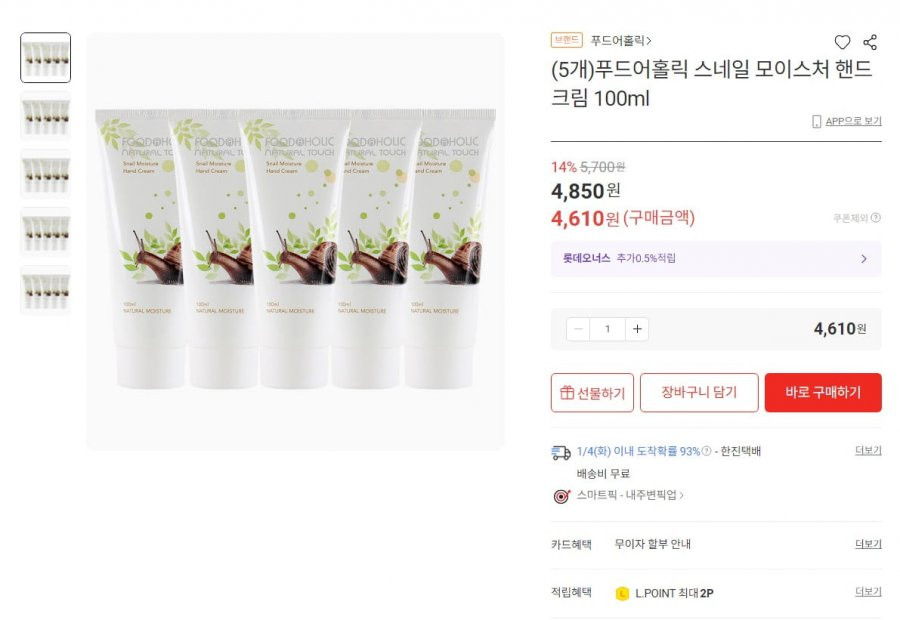Screen dimensions: 900x620
Task: Click the delivery truck icon
Action: pyautogui.click(x=561, y=453)
